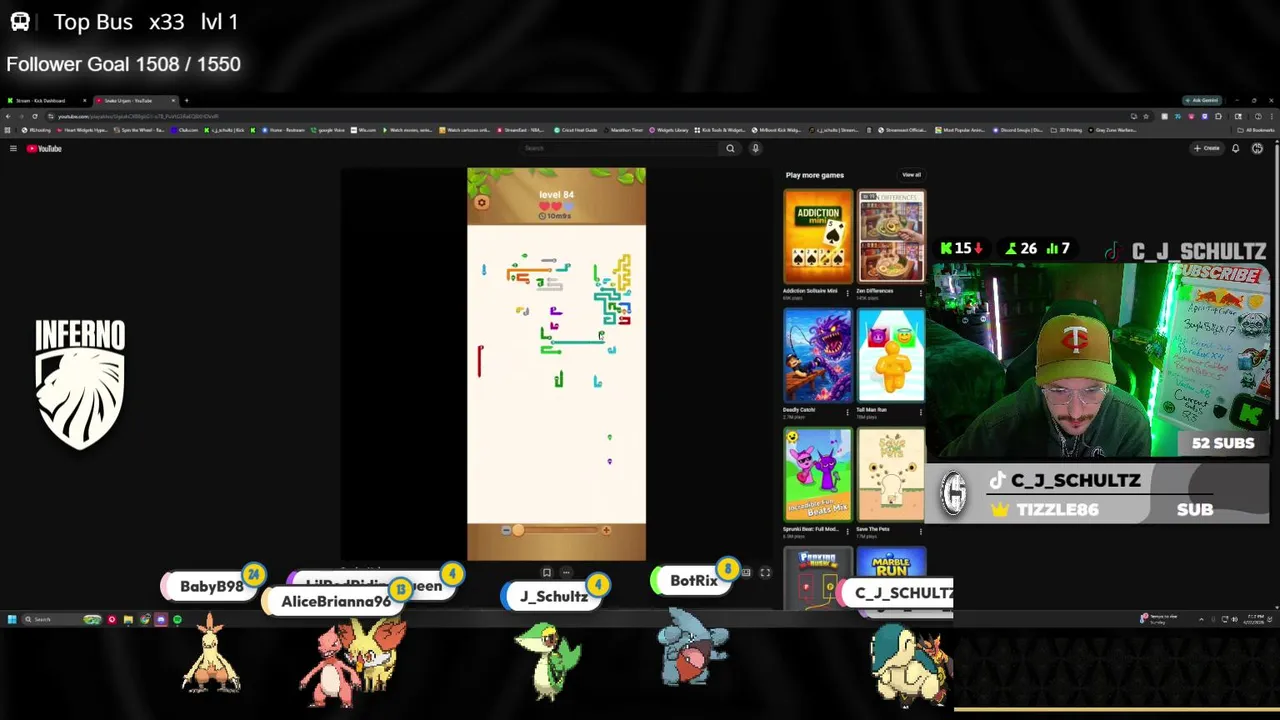Go to YouTube home via logo
The width and height of the screenshot is (1280, 720).
coord(44,148)
